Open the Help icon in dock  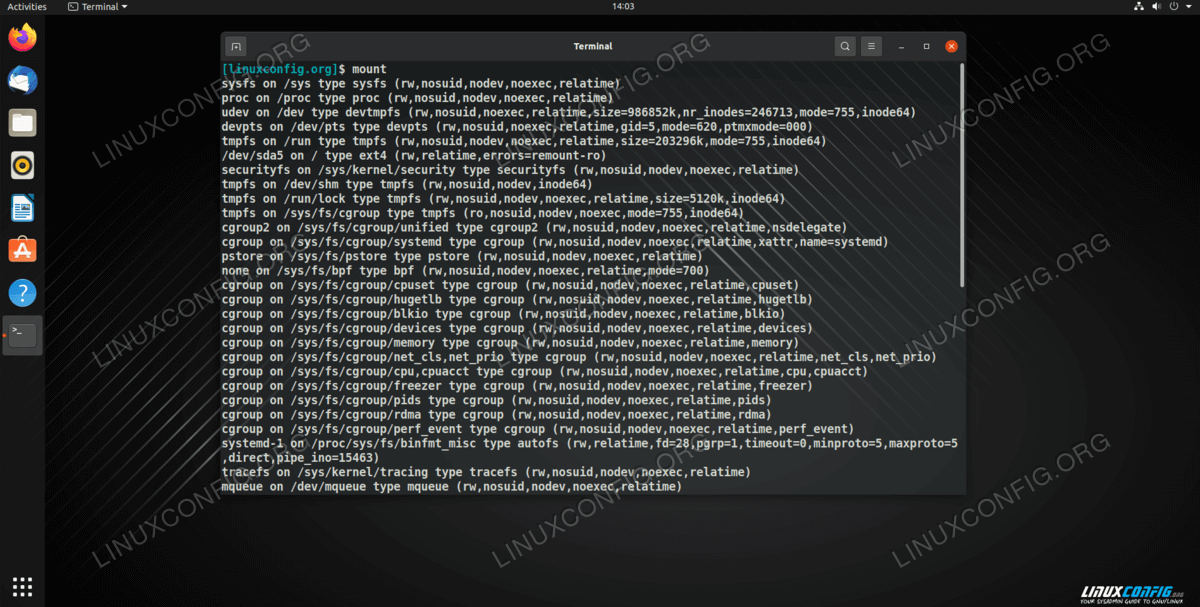pos(22,293)
